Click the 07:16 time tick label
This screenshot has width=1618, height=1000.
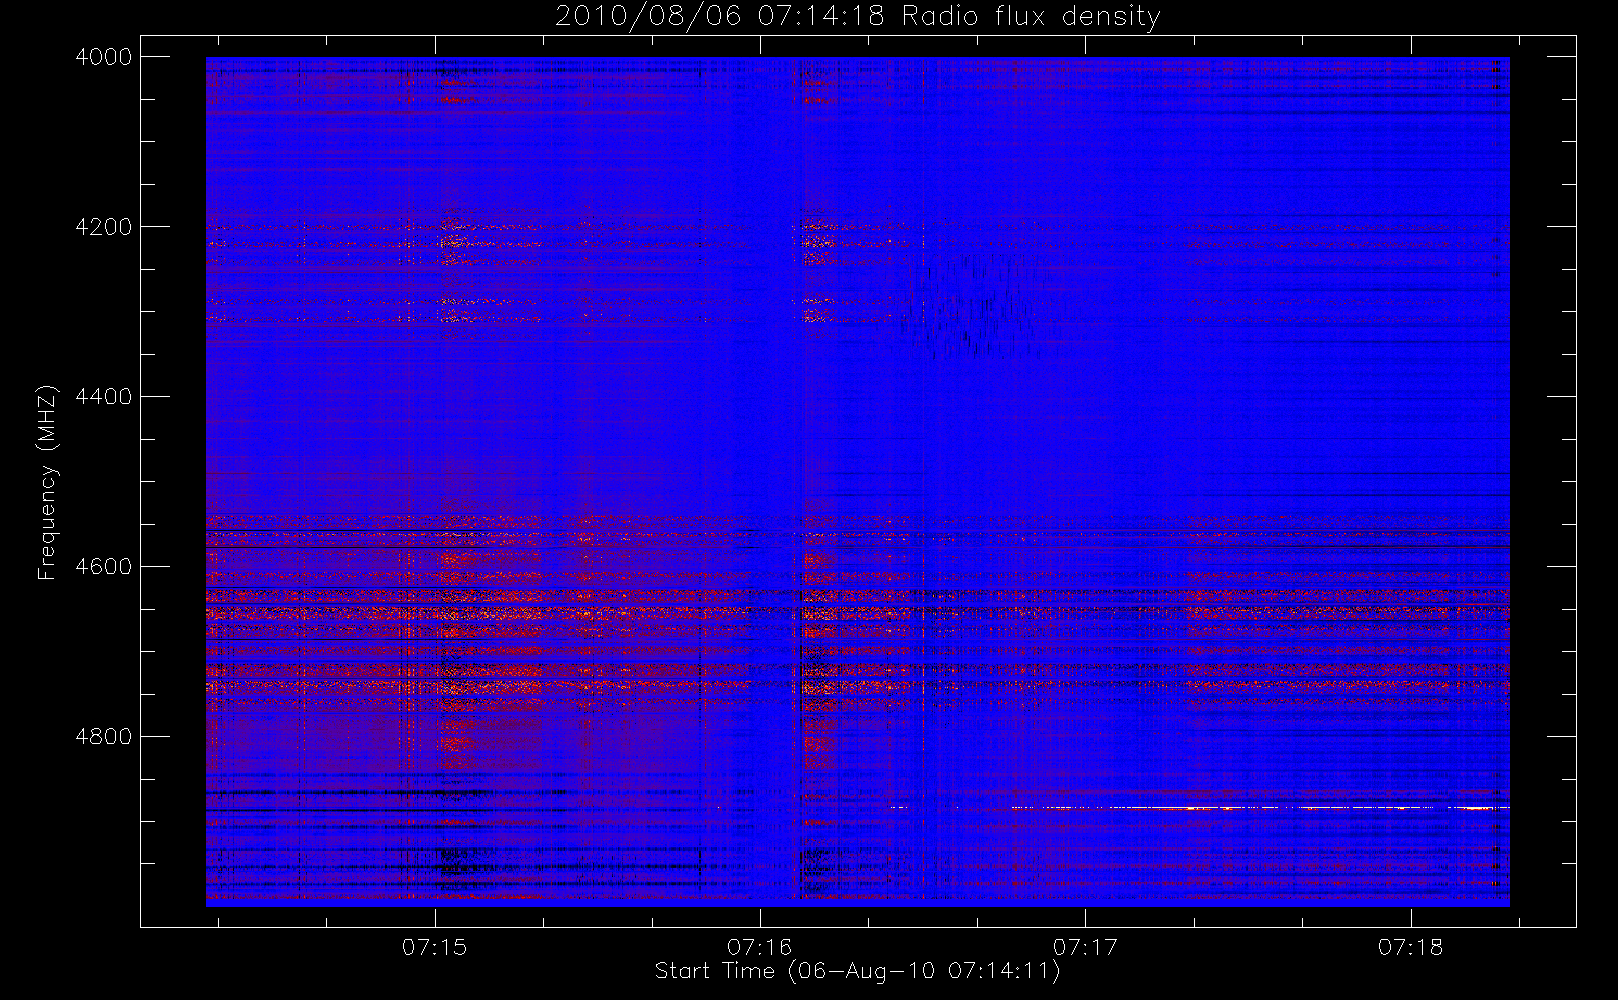[760, 947]
